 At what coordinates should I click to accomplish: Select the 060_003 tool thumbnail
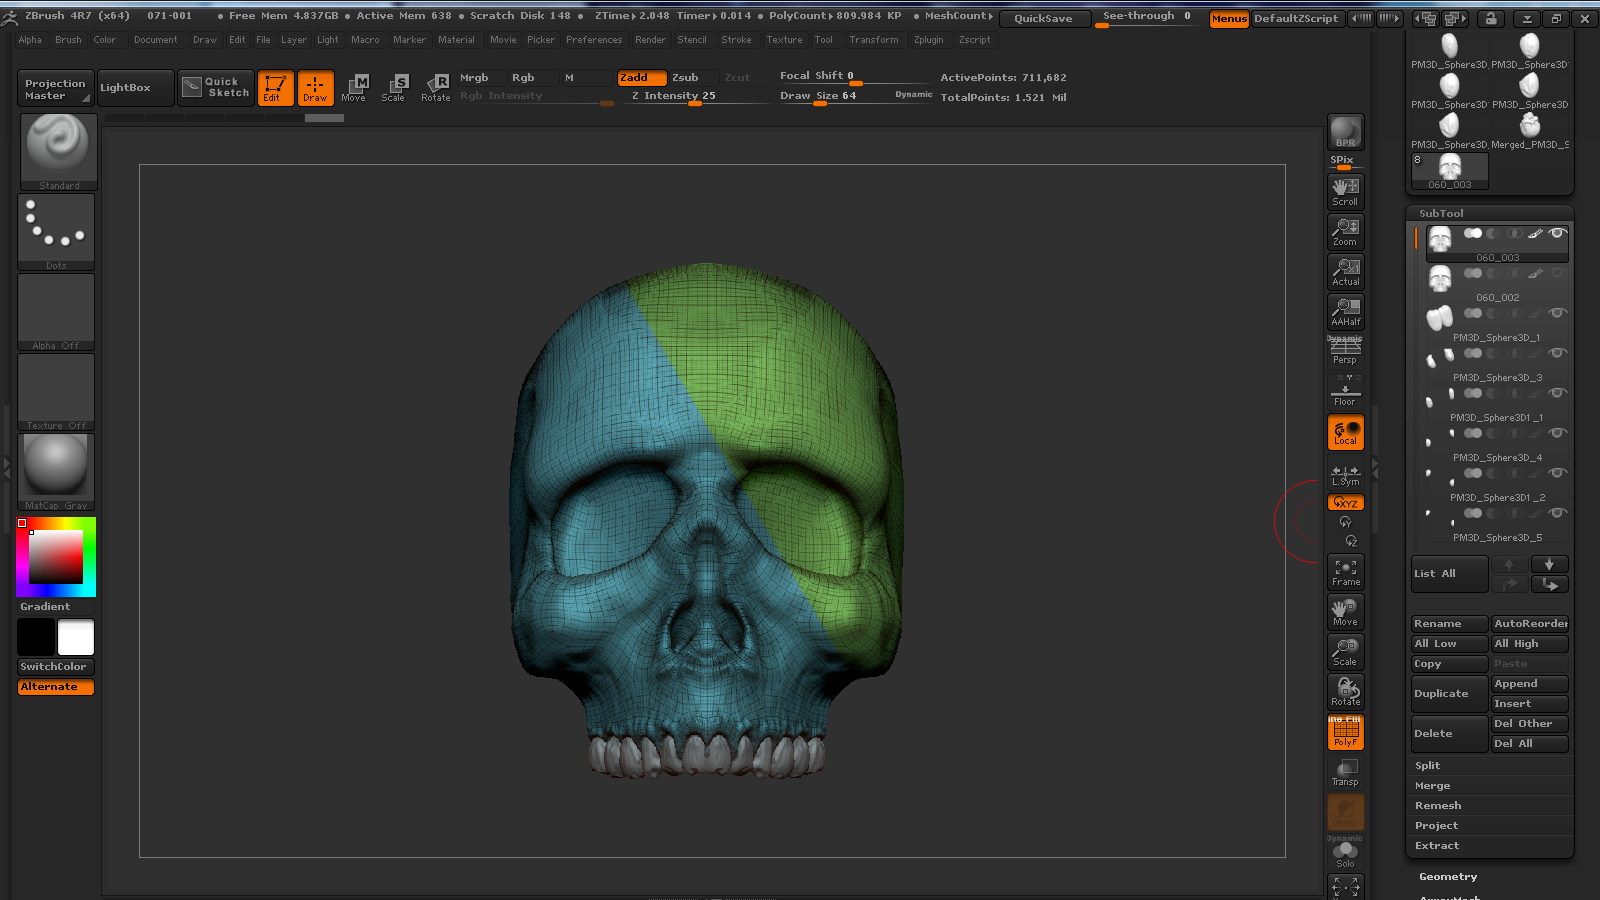point(1450,171)
